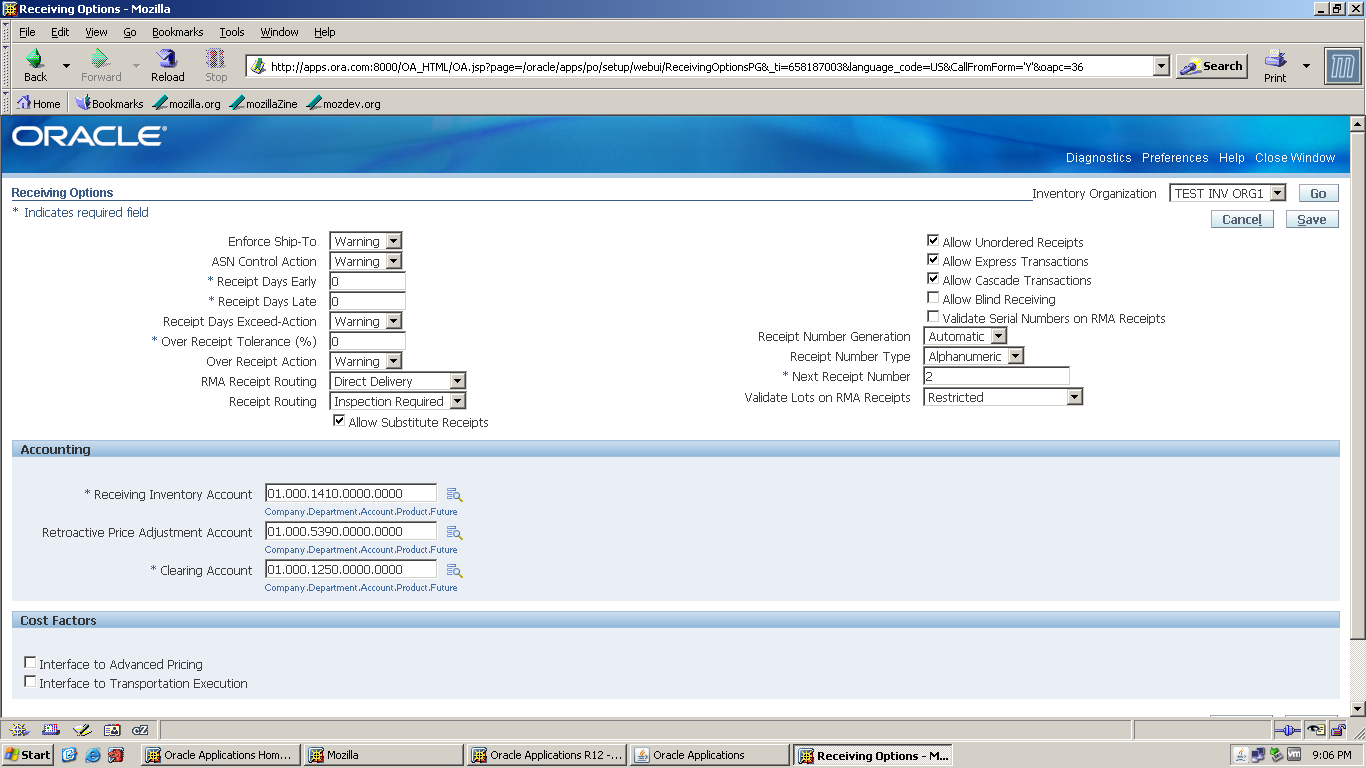This screenshot has width=1366, height=768.
Task: Click the Reload icon in the browser toolbar
Action: click(x=166, y=64)
